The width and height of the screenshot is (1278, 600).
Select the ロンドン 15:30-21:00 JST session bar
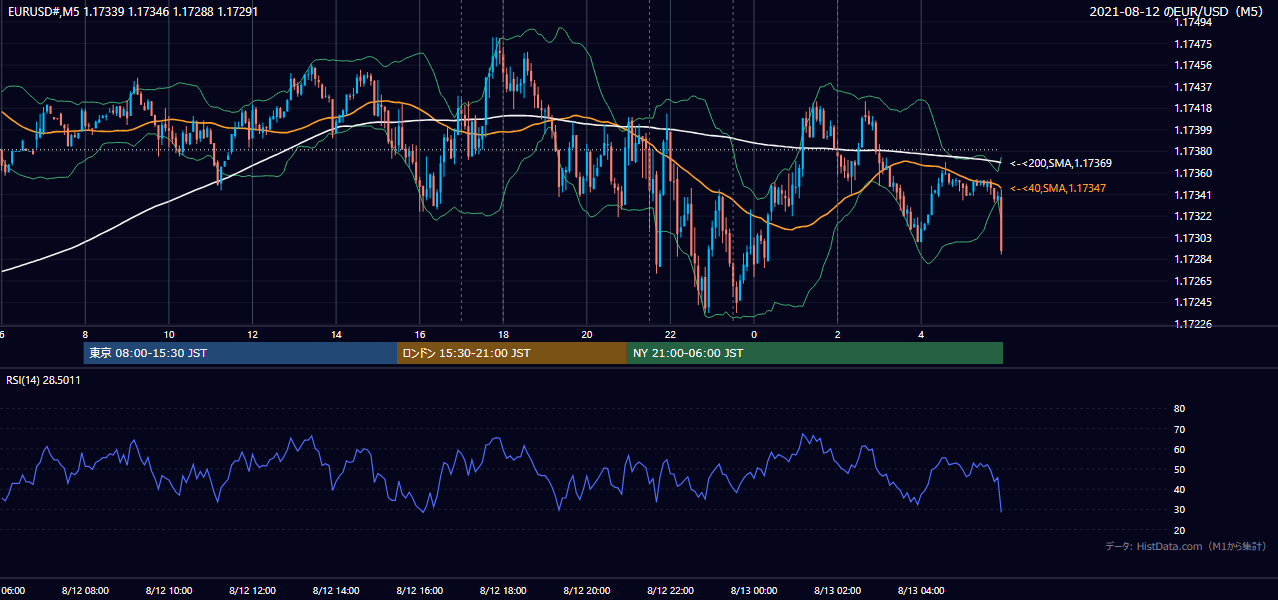click(x=512, y=353)
